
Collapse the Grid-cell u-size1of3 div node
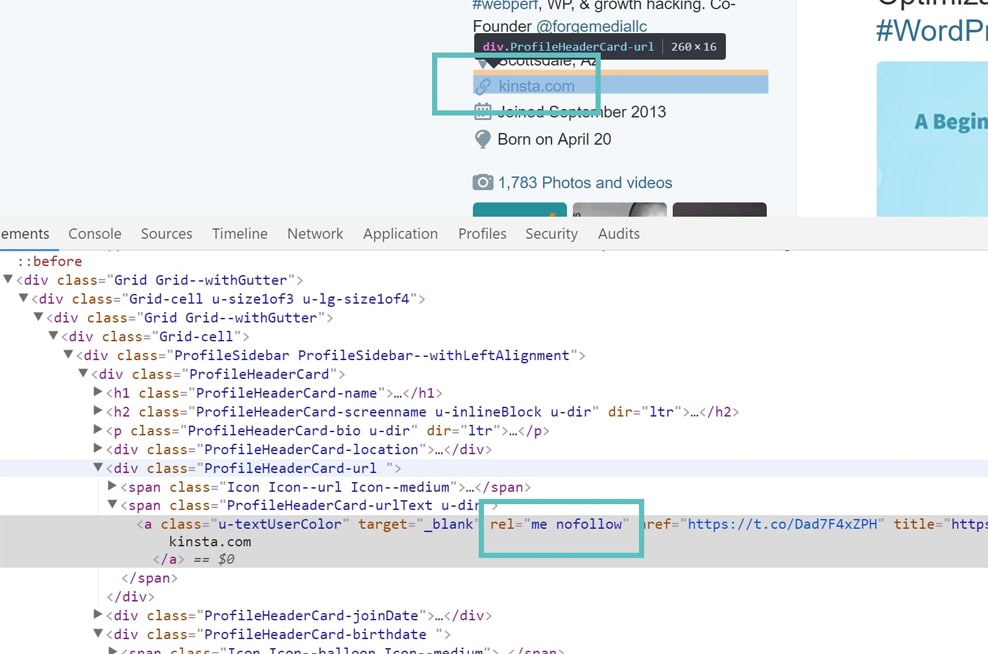click(x=23, y=298)
